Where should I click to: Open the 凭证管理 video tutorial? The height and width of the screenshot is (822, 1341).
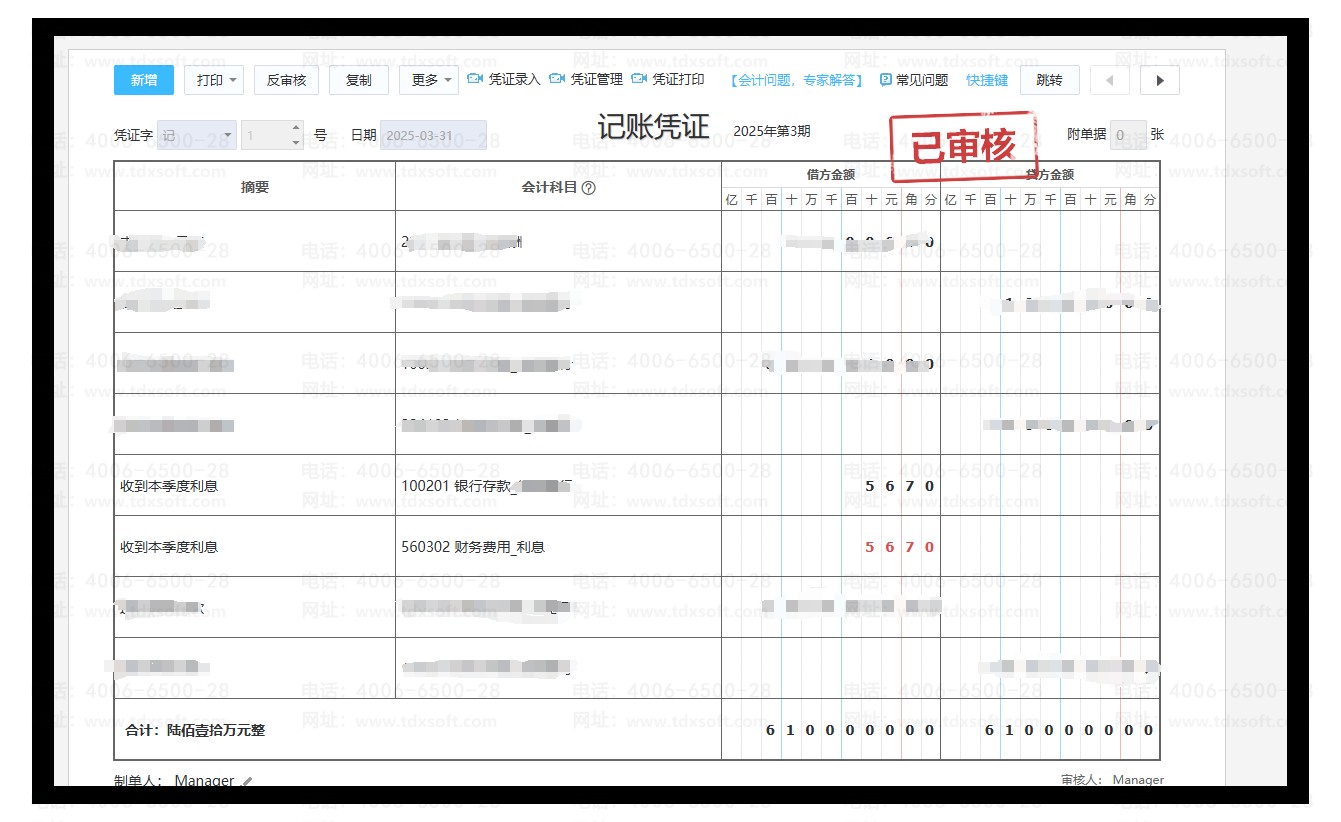tap(557, 79)
